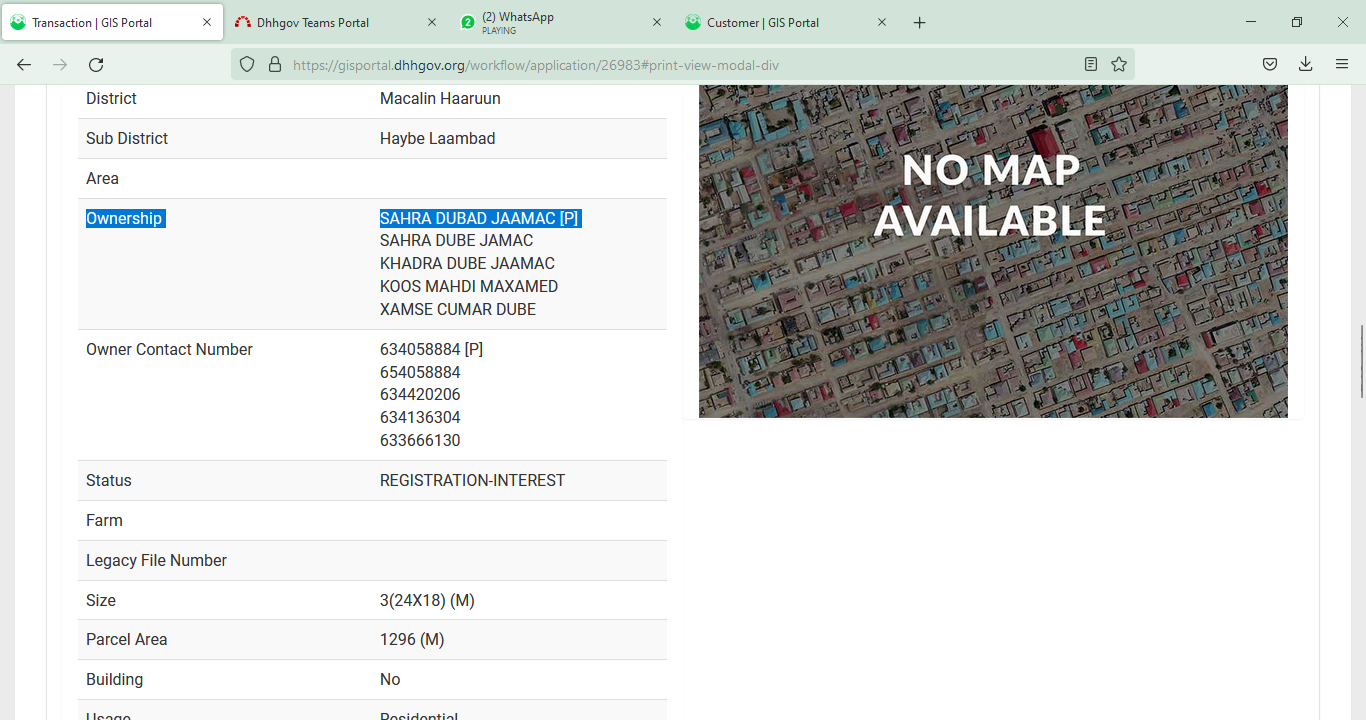The width and height of the screenshot is (1366, 720).
Task: Toggle reader view icon in address bar
Action: (1091, 64)
